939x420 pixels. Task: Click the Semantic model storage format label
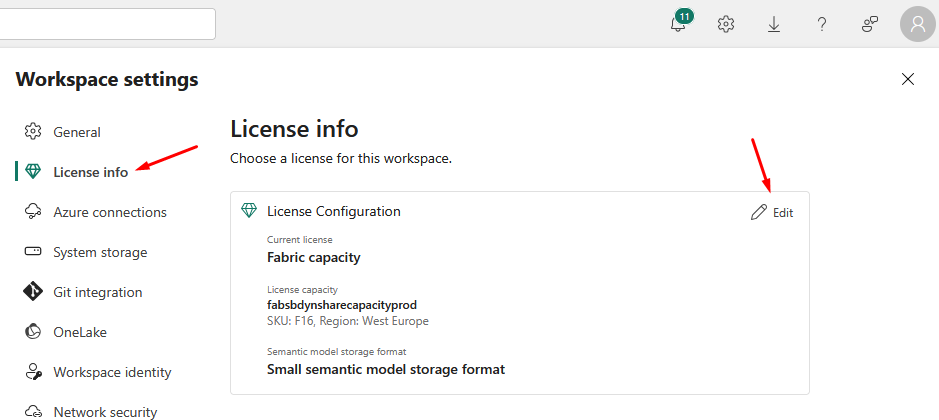click(x=337, y=352)
